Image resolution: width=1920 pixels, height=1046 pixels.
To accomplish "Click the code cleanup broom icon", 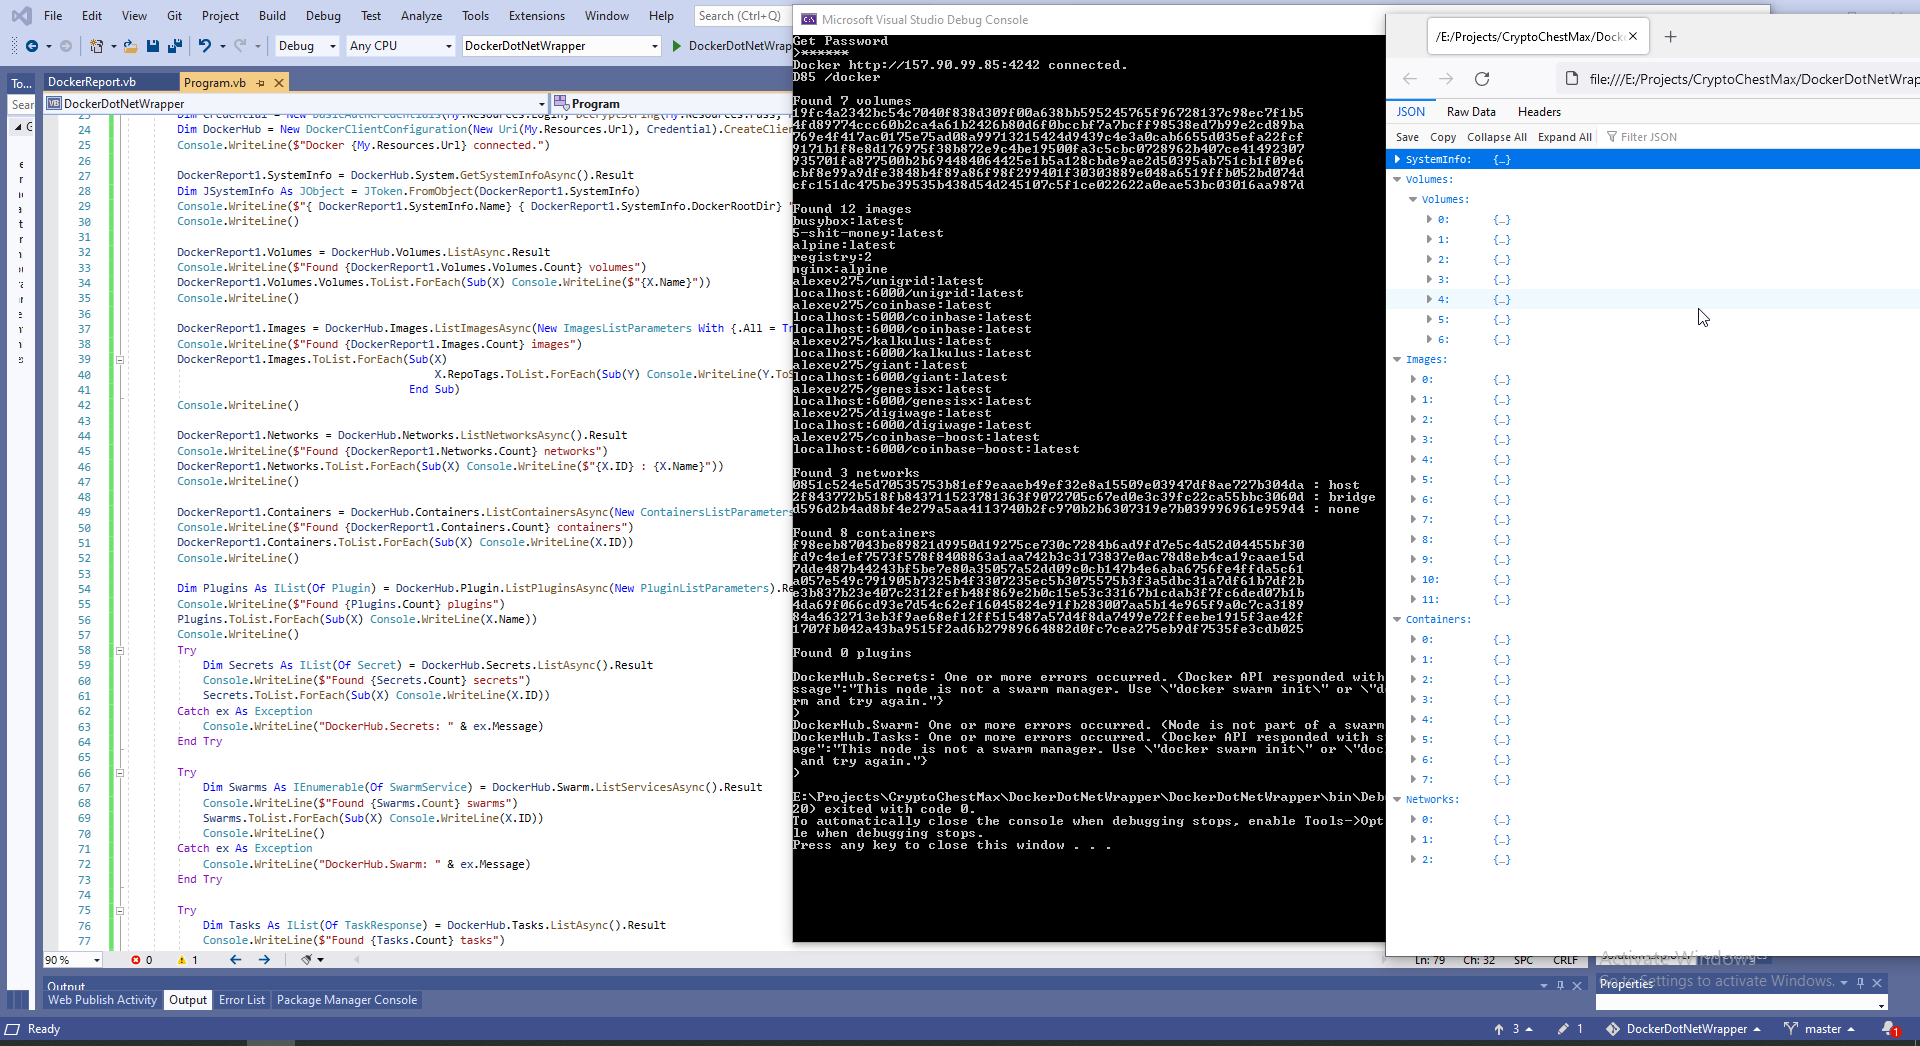I will click(x=307, y=960).
